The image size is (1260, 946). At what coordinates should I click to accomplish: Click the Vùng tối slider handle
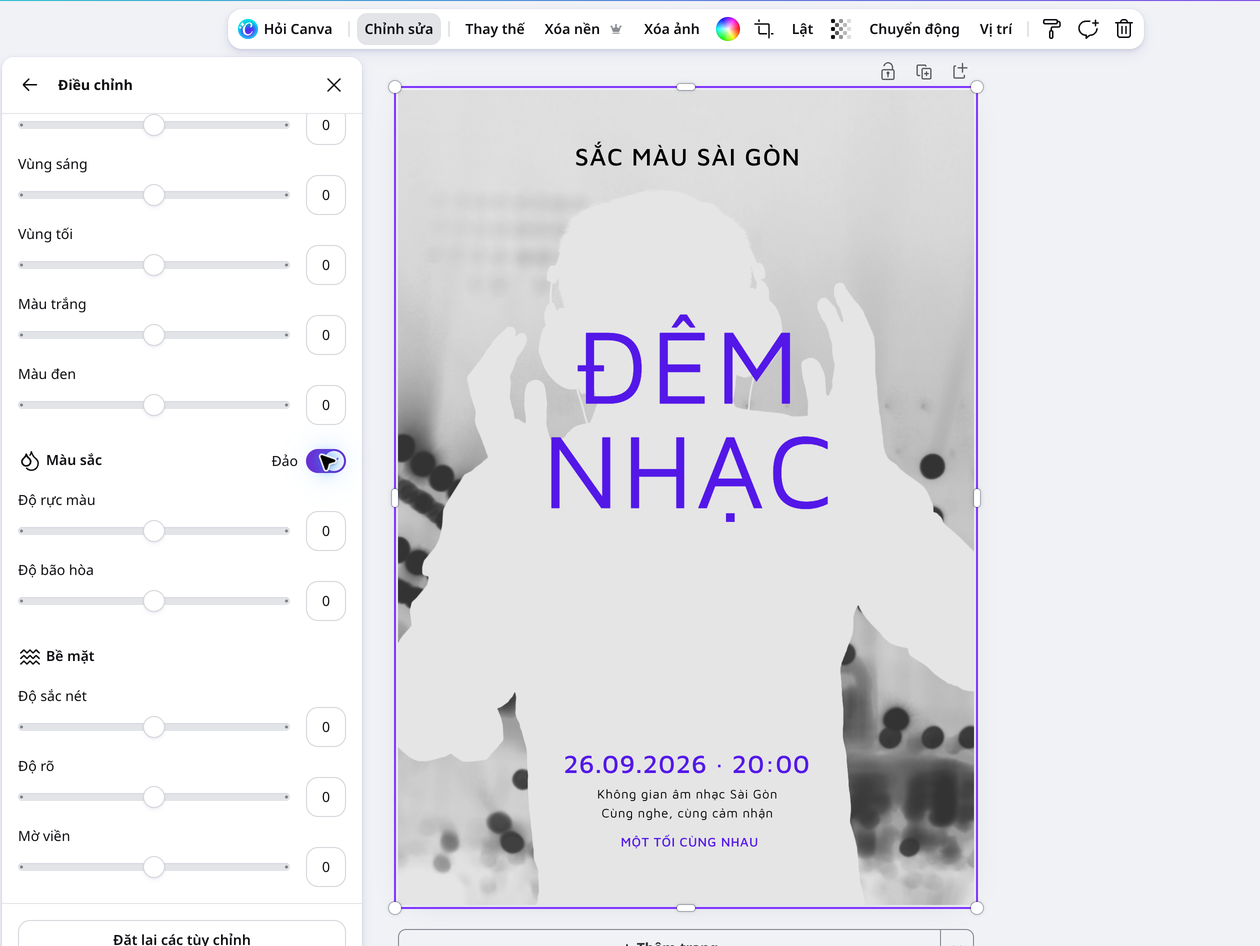(x=154, y=265)
